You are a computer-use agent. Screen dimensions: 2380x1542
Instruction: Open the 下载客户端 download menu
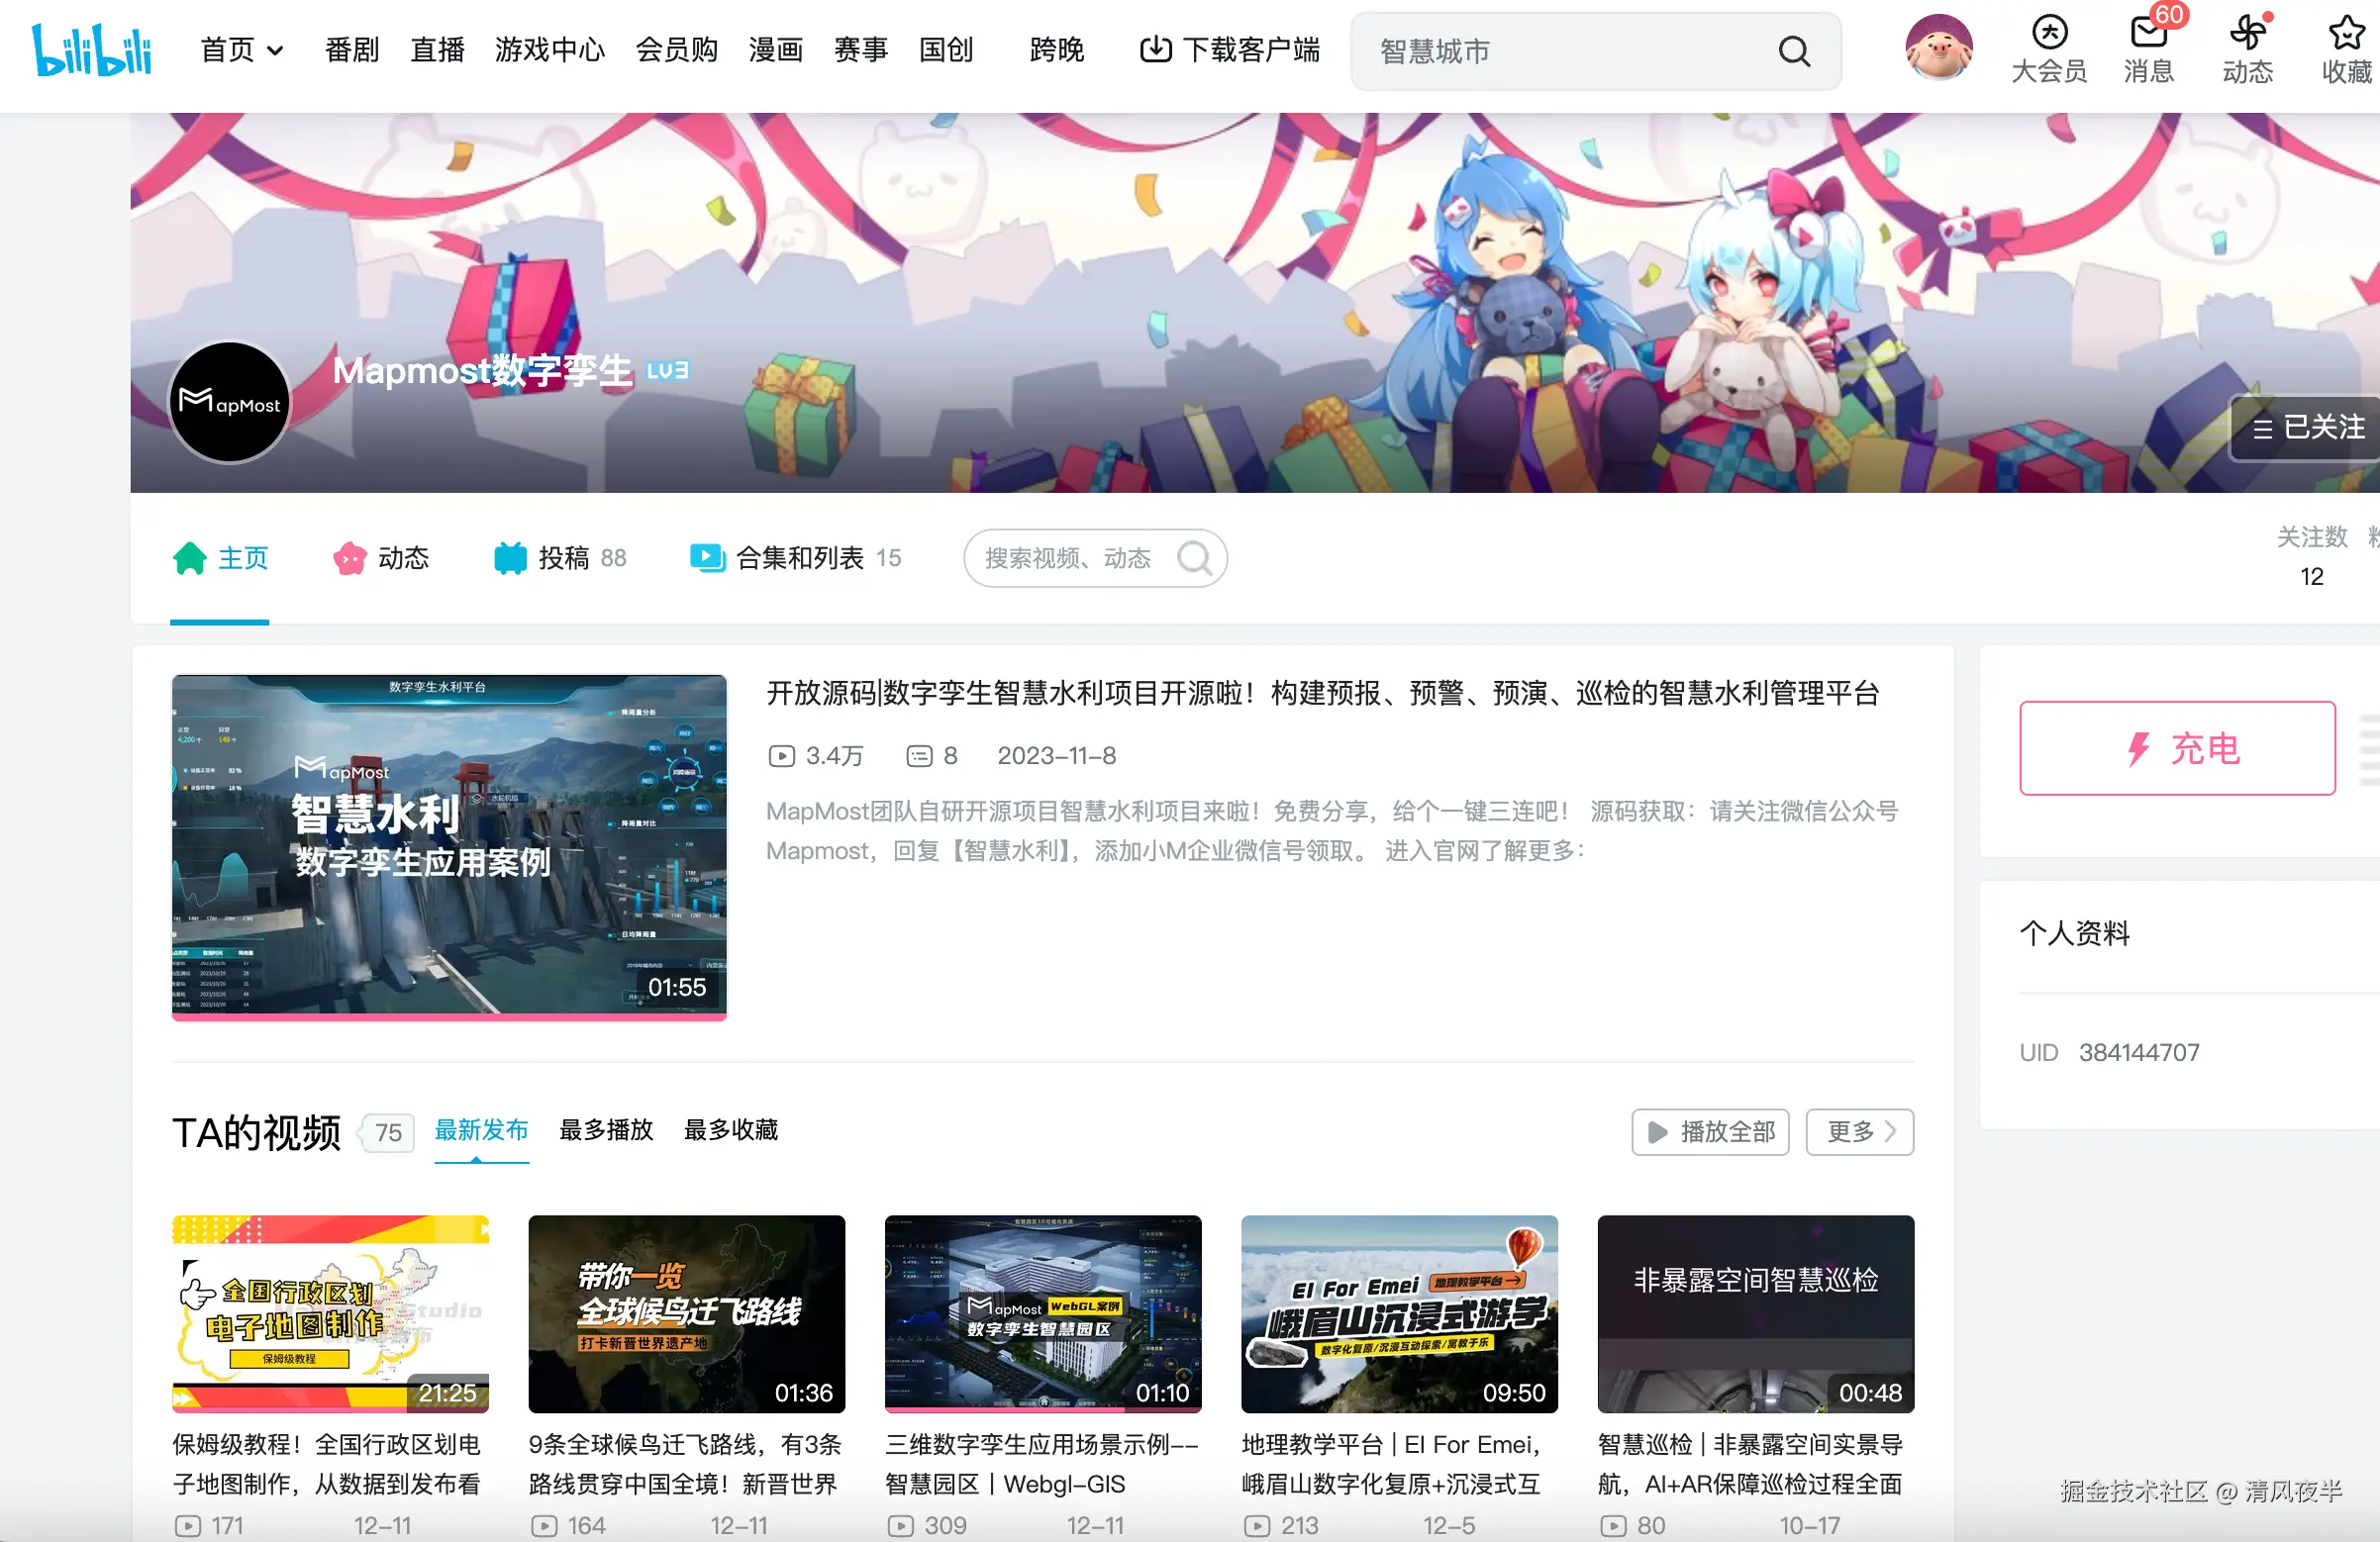[x=1230, y=50]
